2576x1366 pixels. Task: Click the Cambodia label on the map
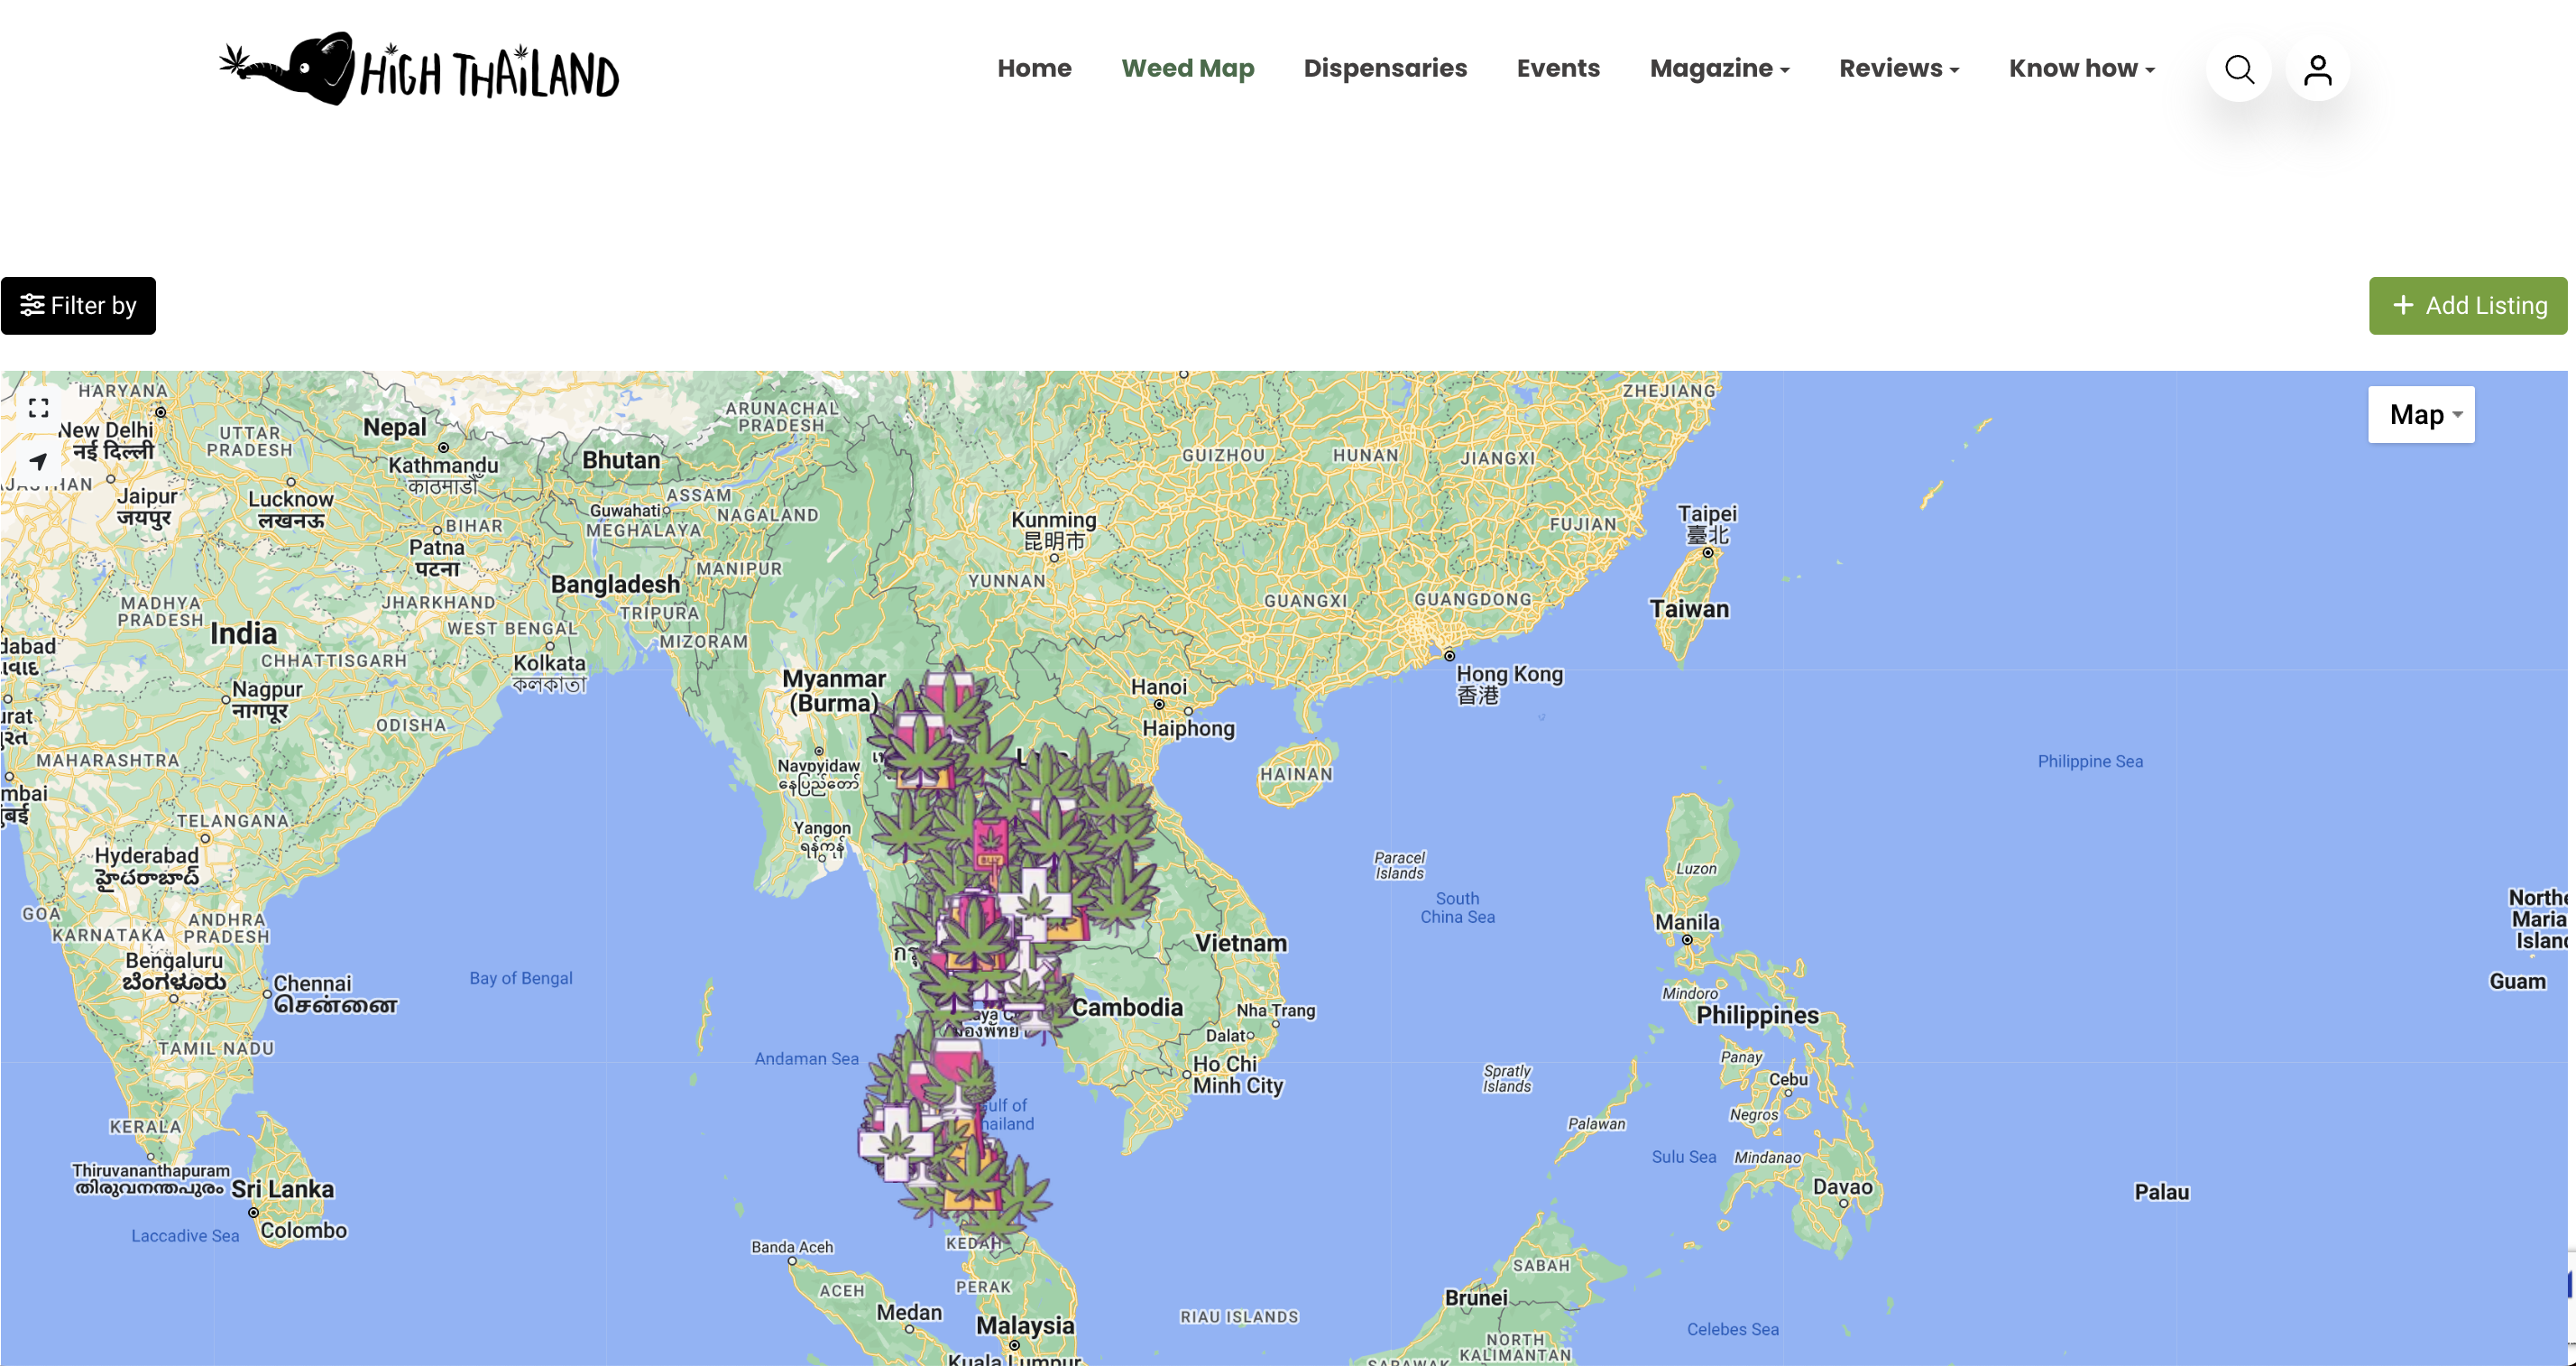pyautogui.click(x=1127, y=1007)
